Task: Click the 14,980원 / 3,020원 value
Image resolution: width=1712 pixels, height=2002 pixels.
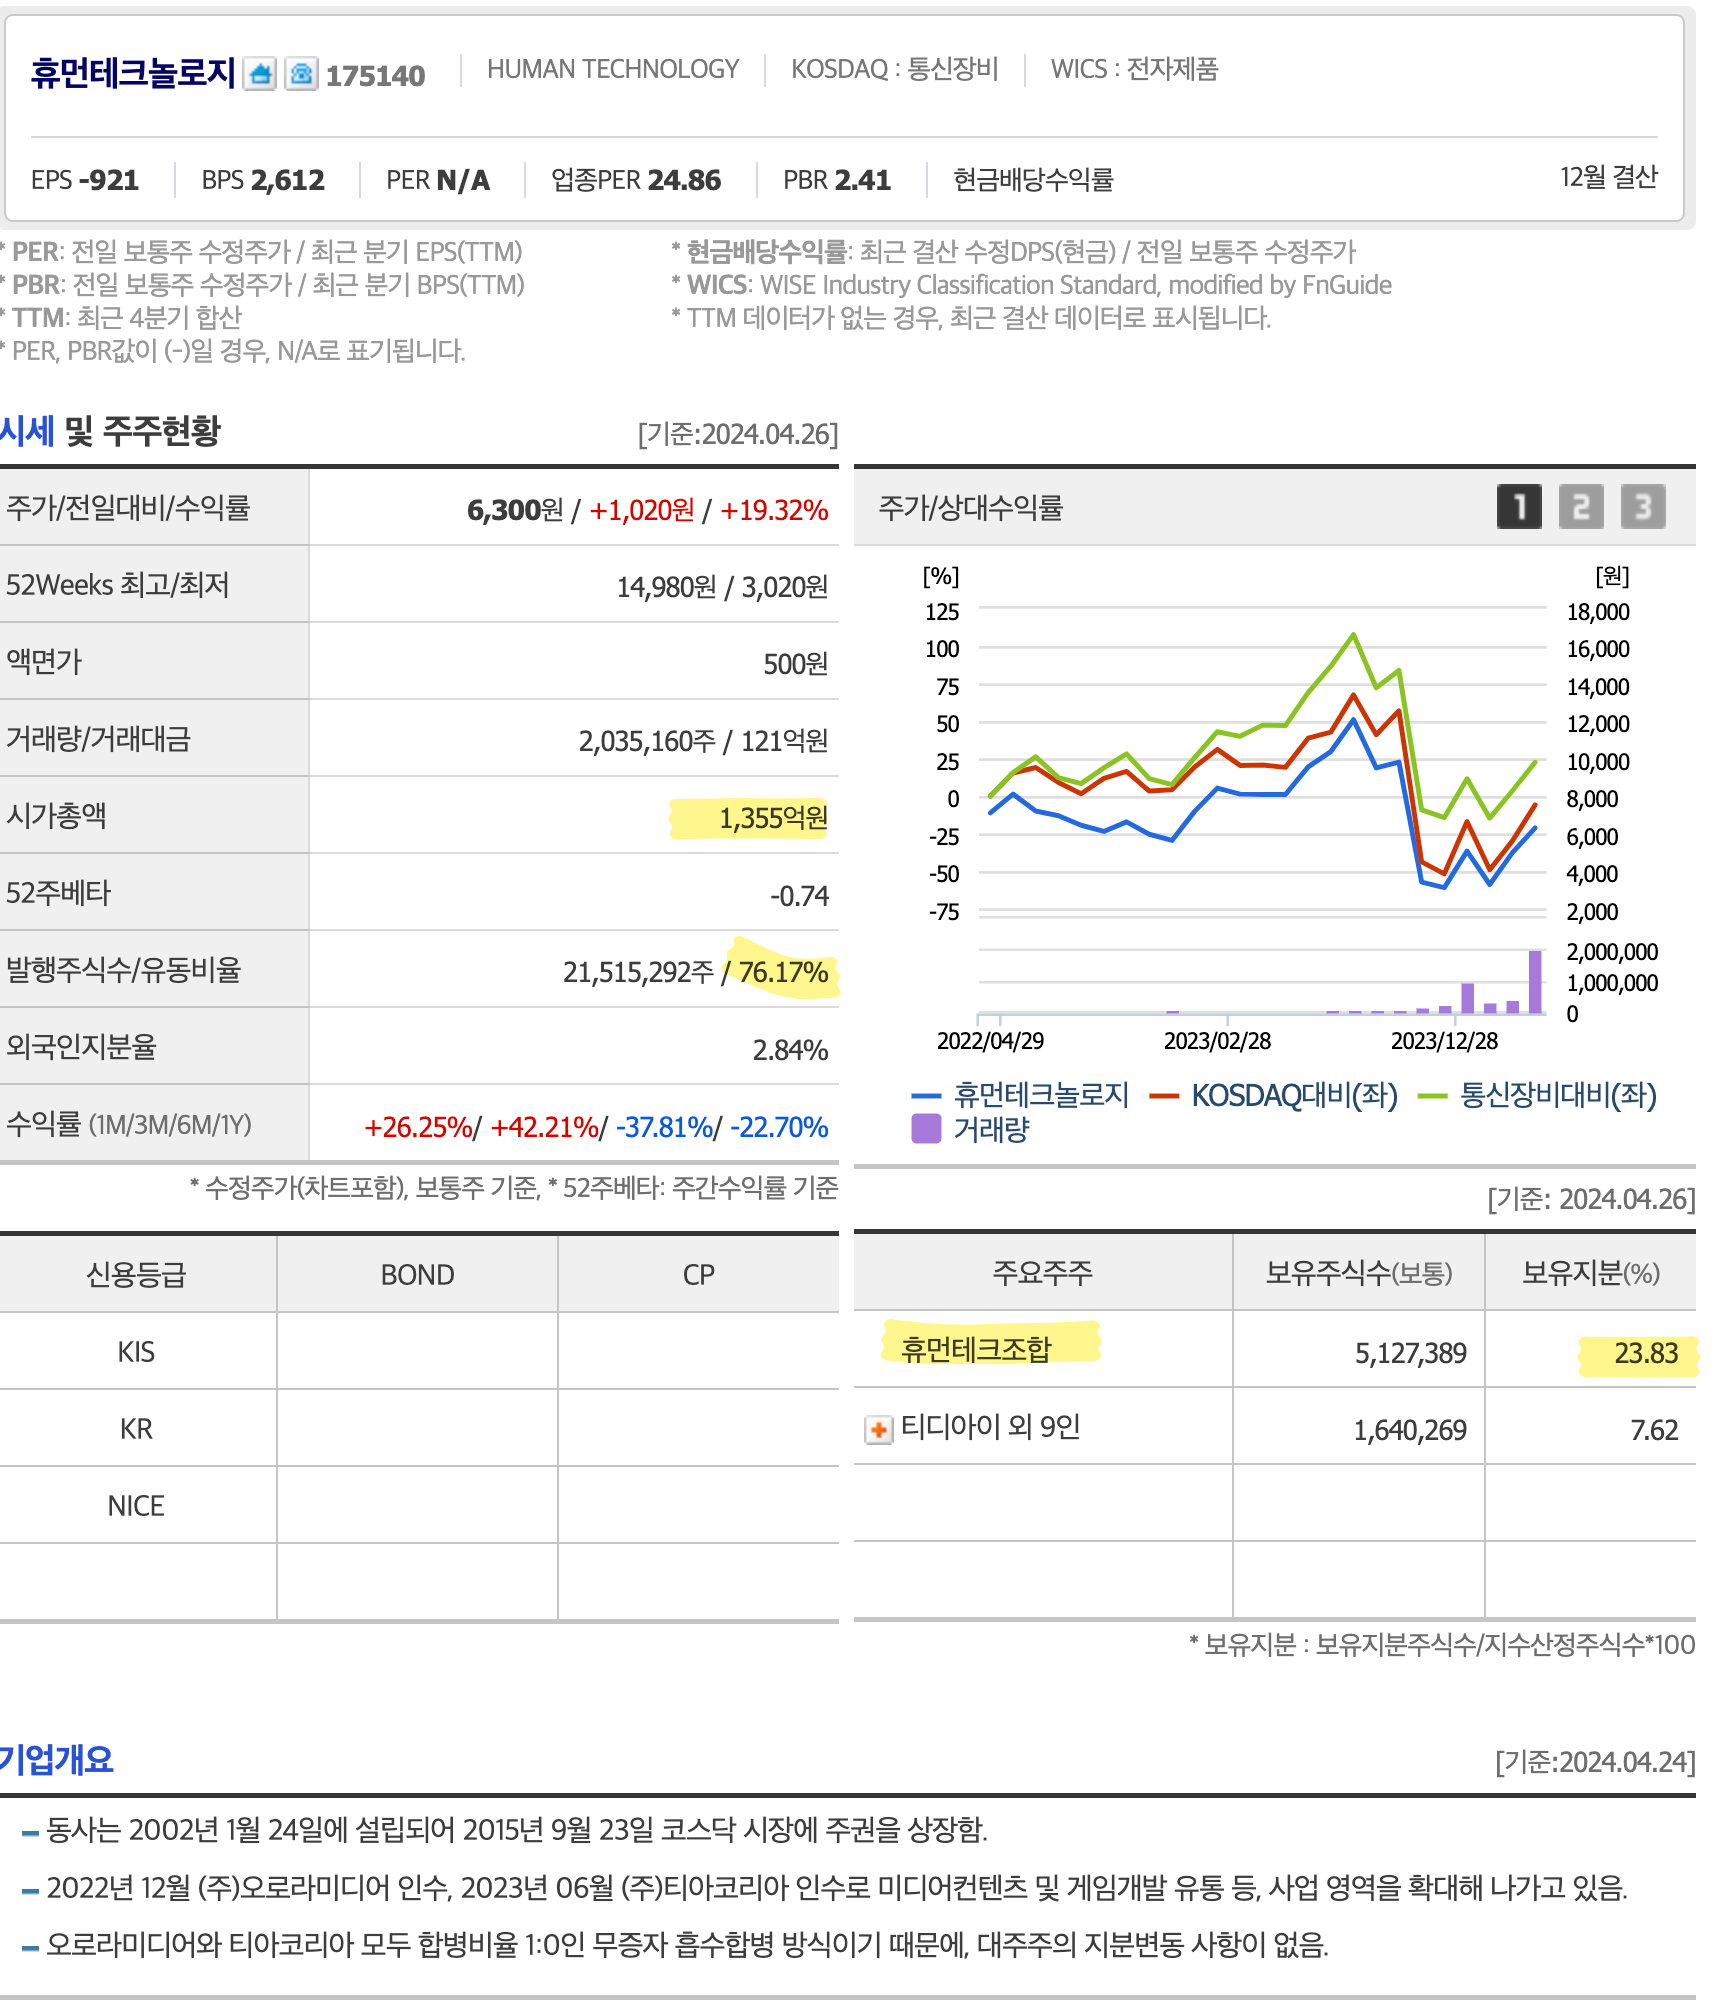Action: click(x=722, y=587)
